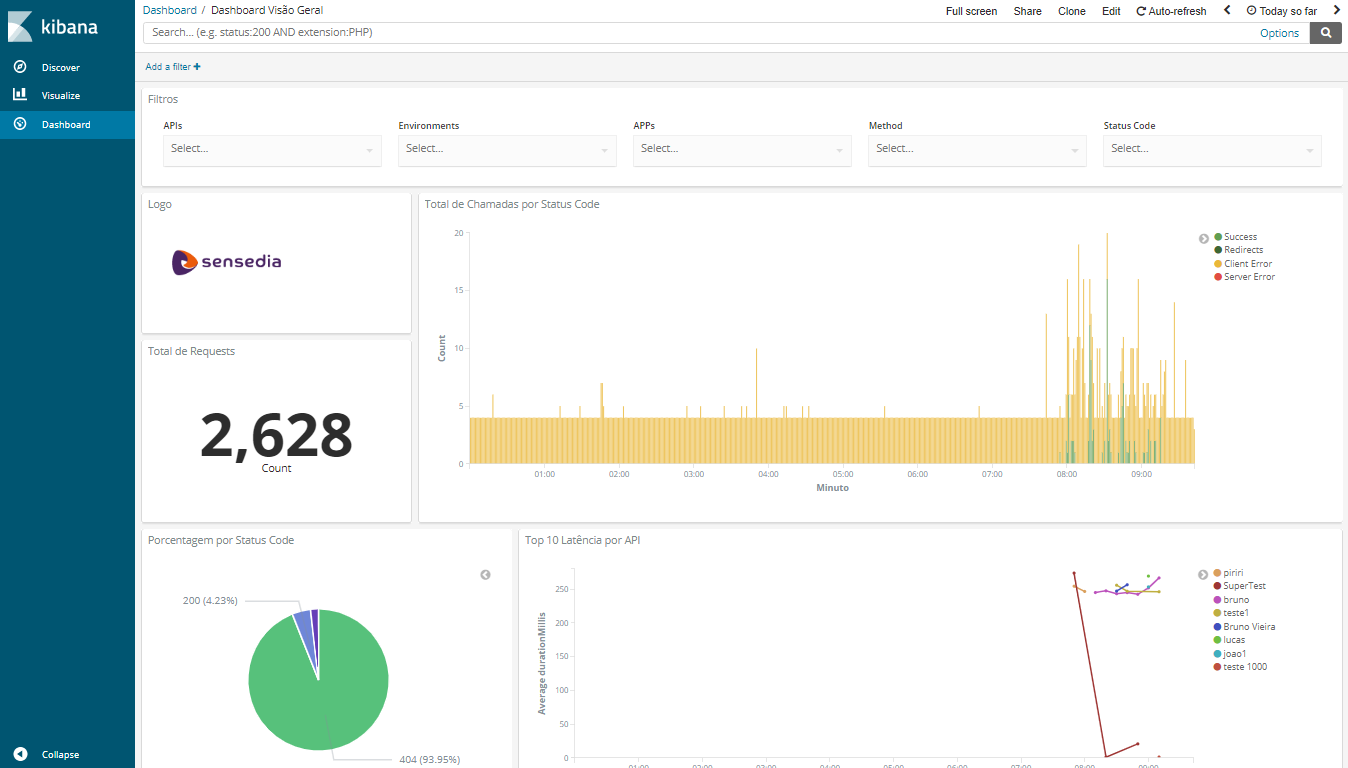Switch to Full screen mode
1348x768 pixels.
click(x=971, y=10)
